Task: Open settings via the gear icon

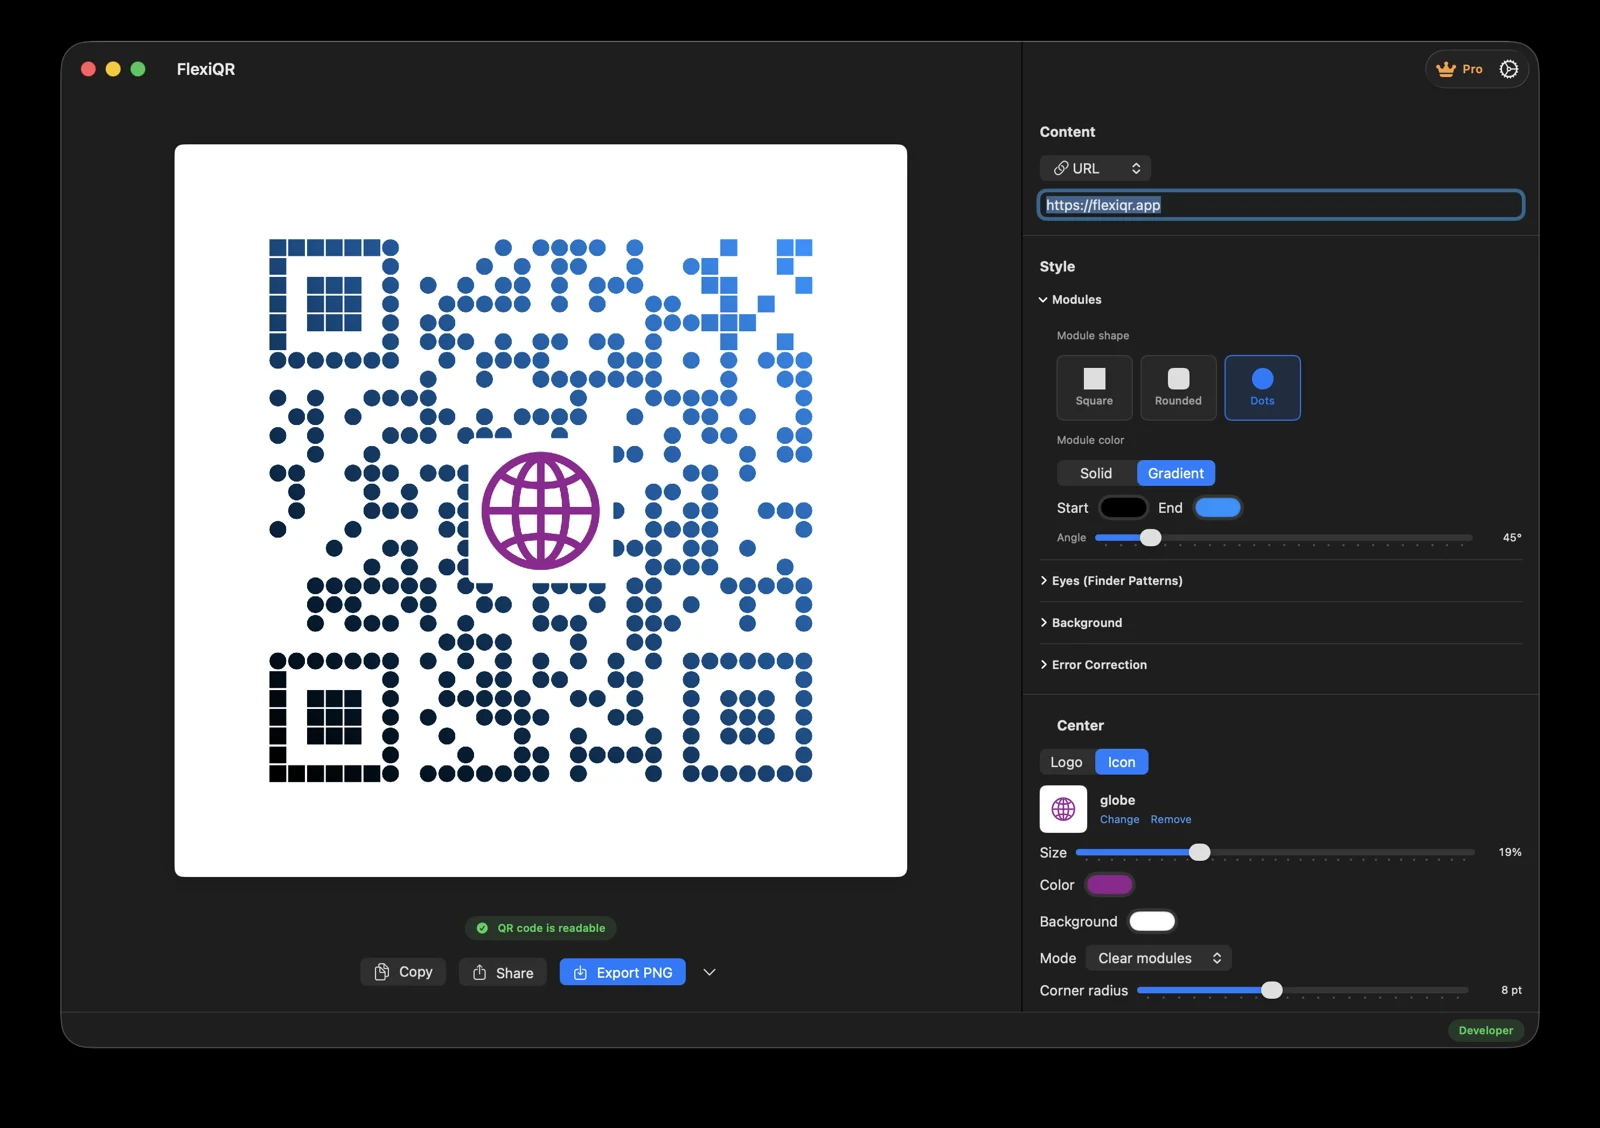Action: coord(1509,69)
